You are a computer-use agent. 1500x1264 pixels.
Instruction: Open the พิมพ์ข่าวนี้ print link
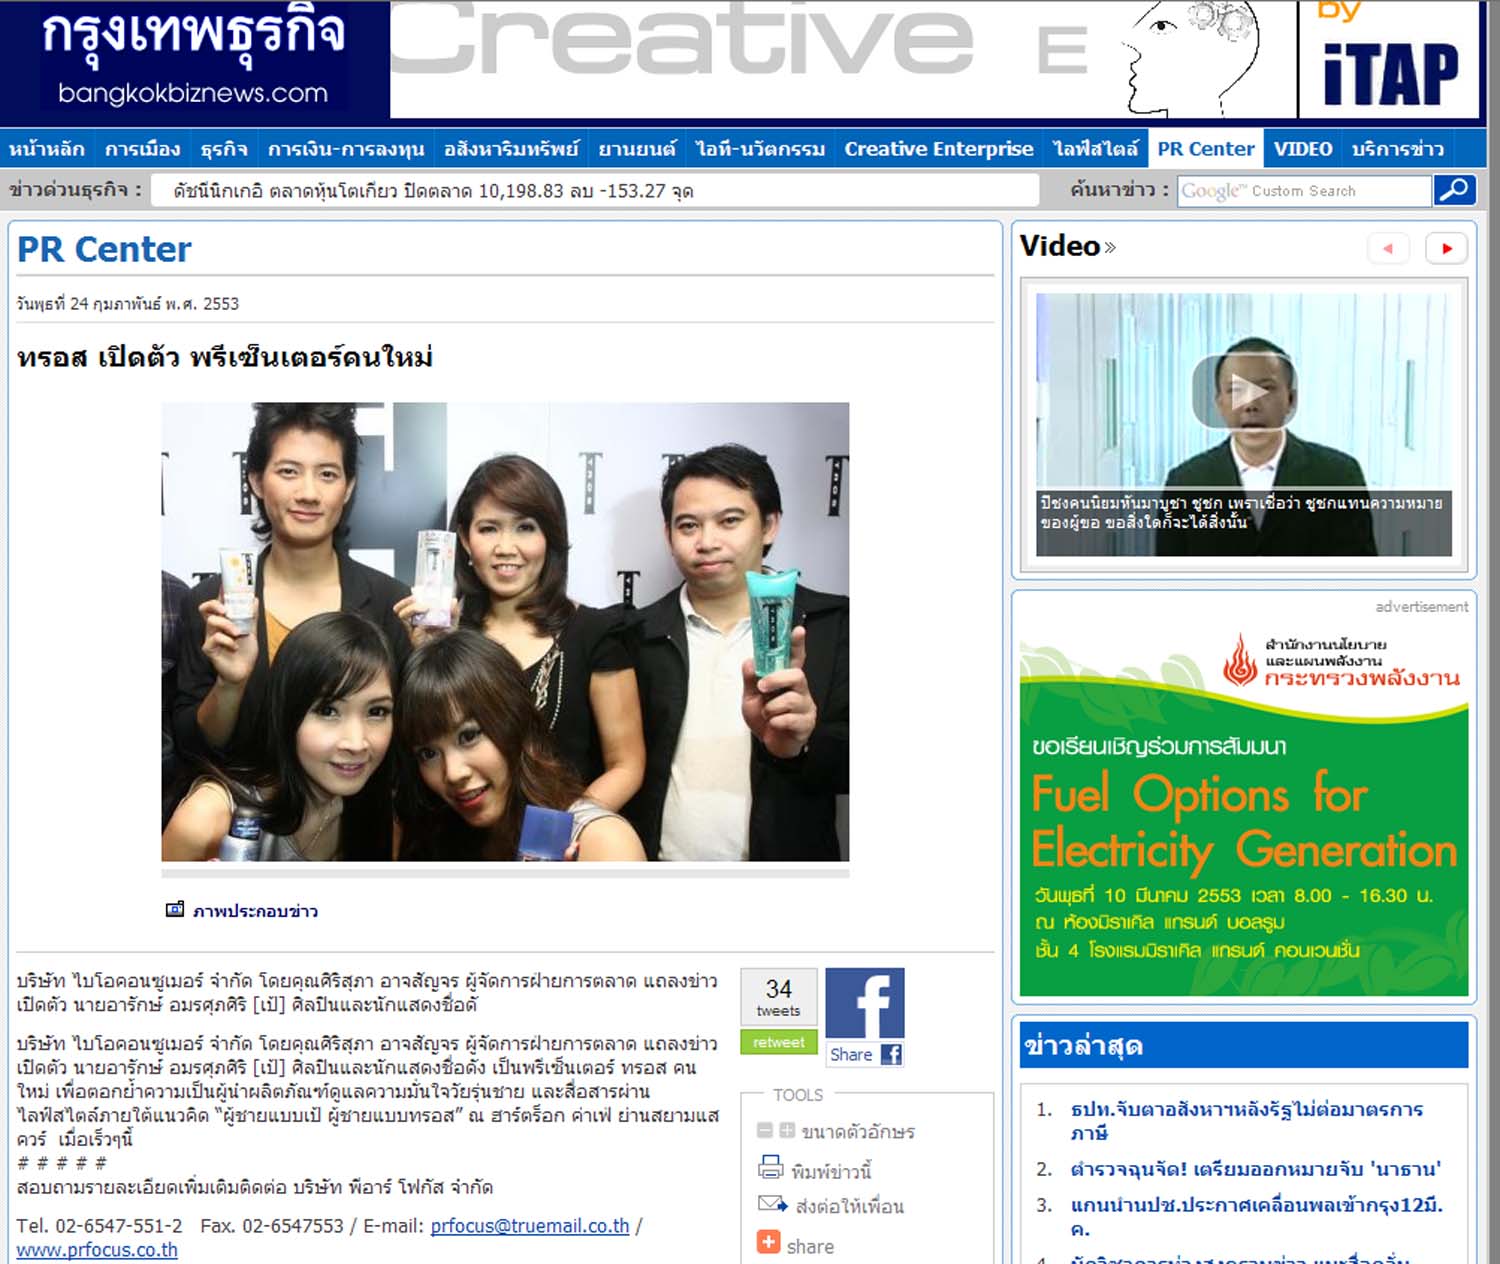(x=831, y=1171)
